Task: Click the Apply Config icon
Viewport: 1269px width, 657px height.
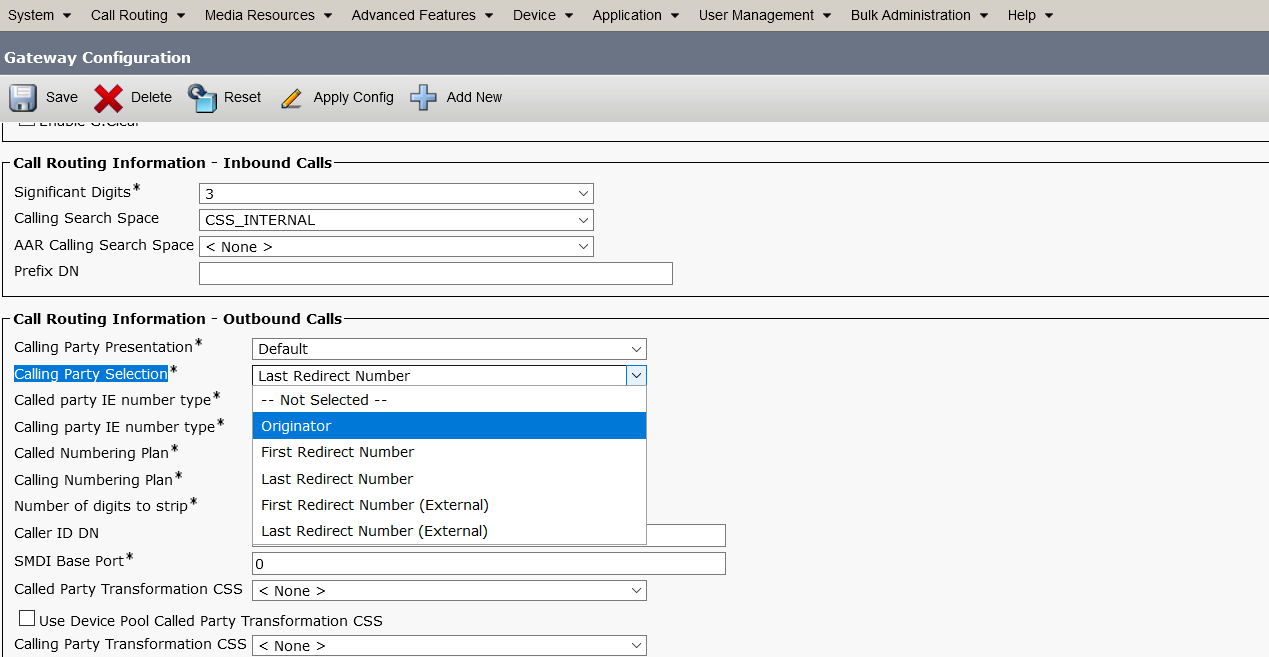Action: 292,97
